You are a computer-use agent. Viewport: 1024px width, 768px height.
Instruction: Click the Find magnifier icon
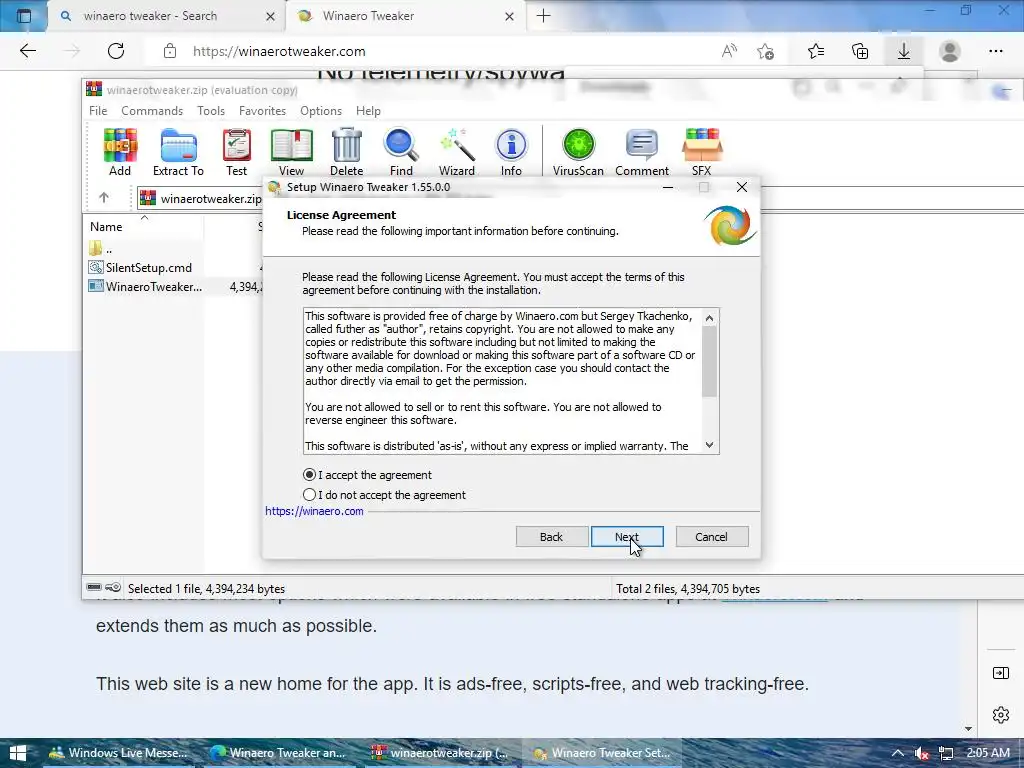coord(401,152)
